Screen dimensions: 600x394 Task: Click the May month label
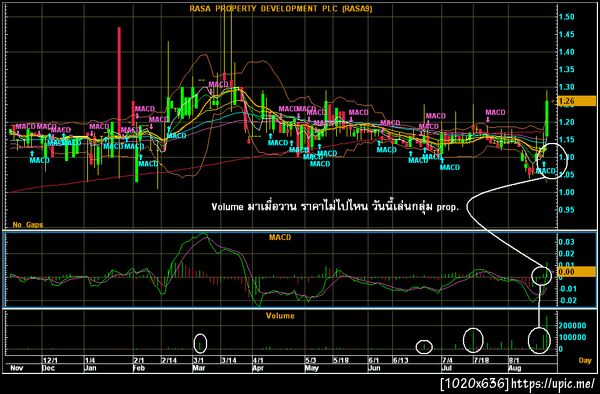click(x=312, y=368)
